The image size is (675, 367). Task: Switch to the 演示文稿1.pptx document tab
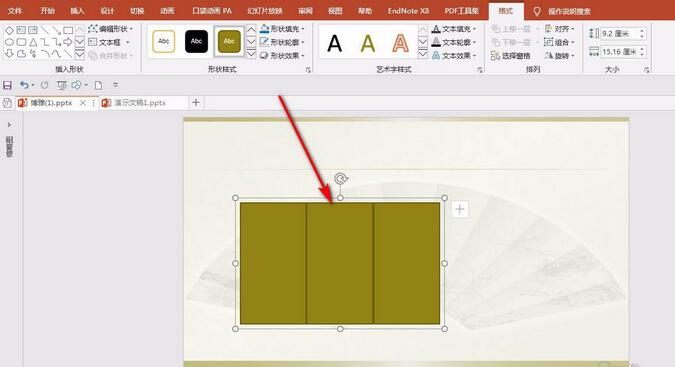coord(135,103)
